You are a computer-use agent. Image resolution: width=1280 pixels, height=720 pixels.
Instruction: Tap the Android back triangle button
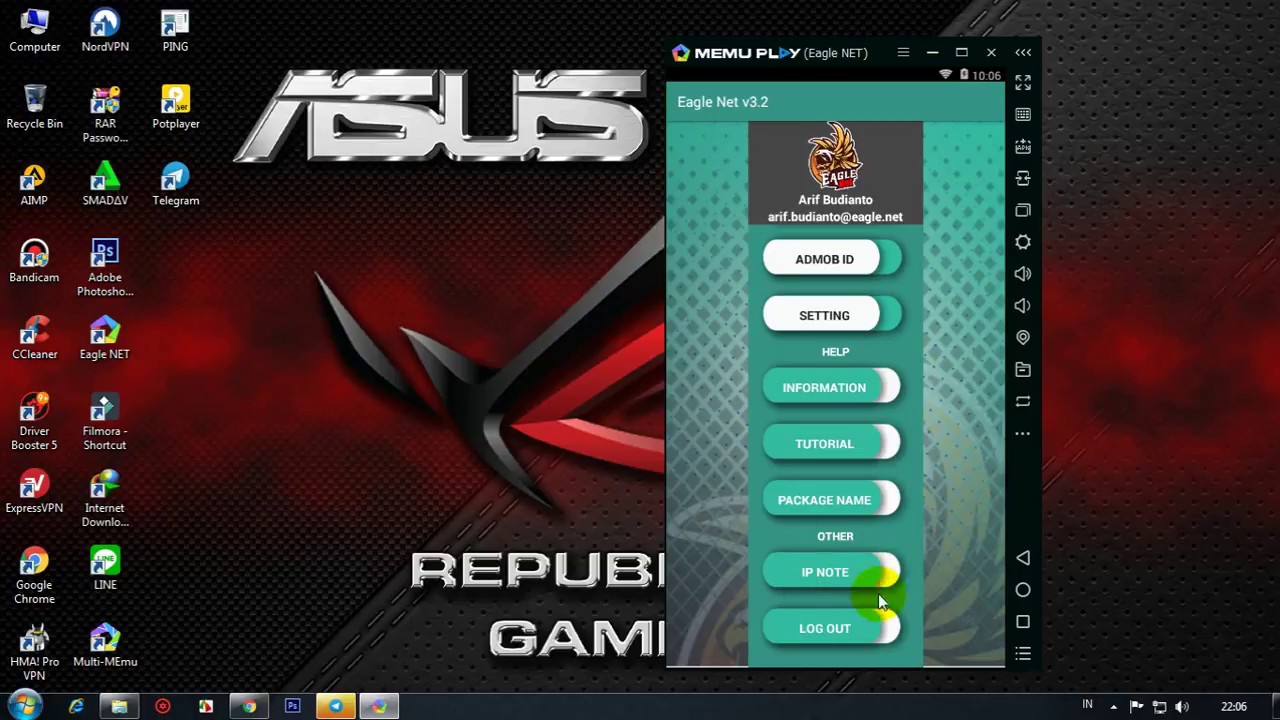[x=1023, y=558]
